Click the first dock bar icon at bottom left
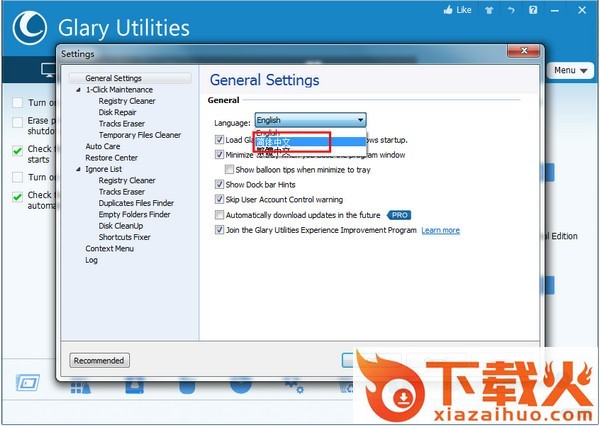Viewport: 600px width, 426px height. pyautogui.click(x=26, y=384)
